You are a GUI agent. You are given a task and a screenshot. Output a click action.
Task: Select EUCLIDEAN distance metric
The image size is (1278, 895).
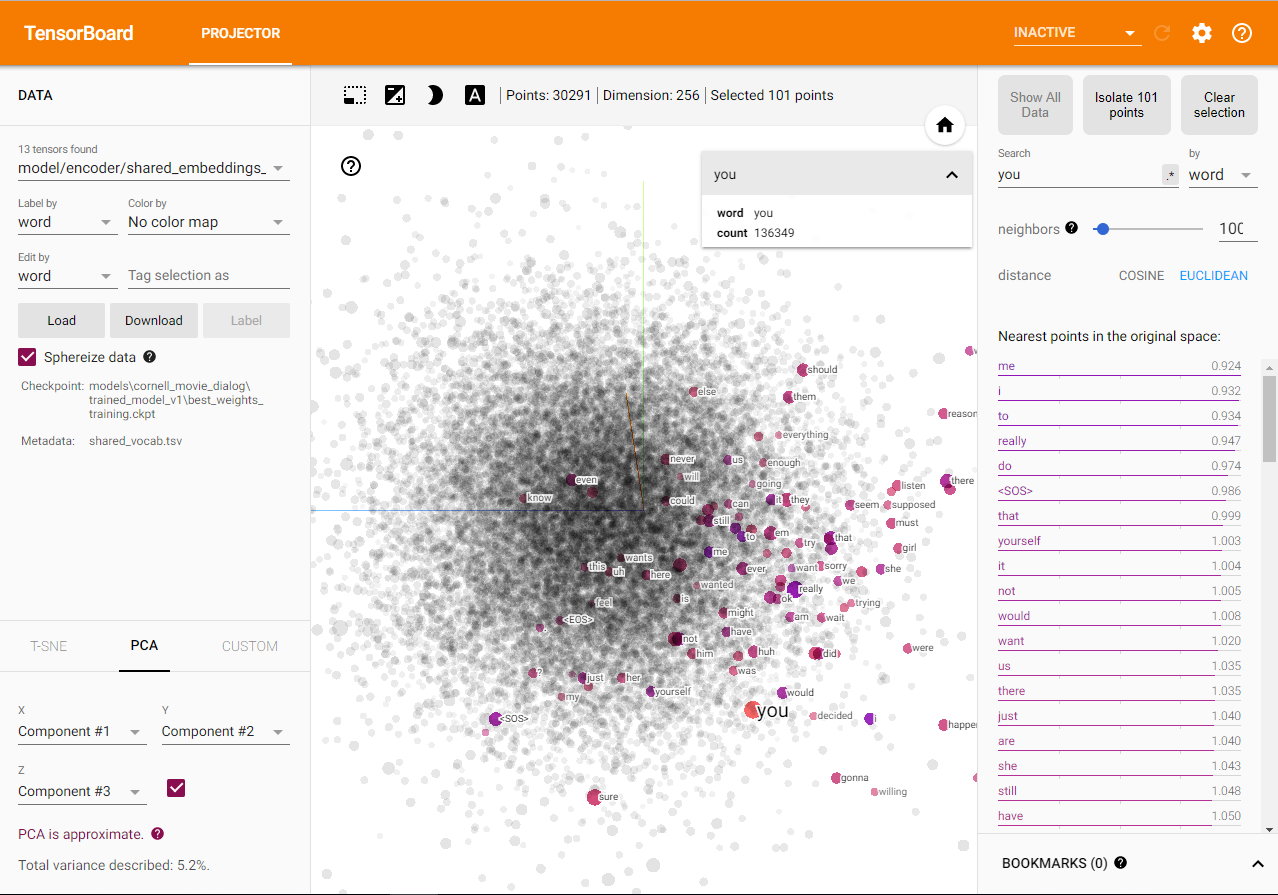[1214, 275]
